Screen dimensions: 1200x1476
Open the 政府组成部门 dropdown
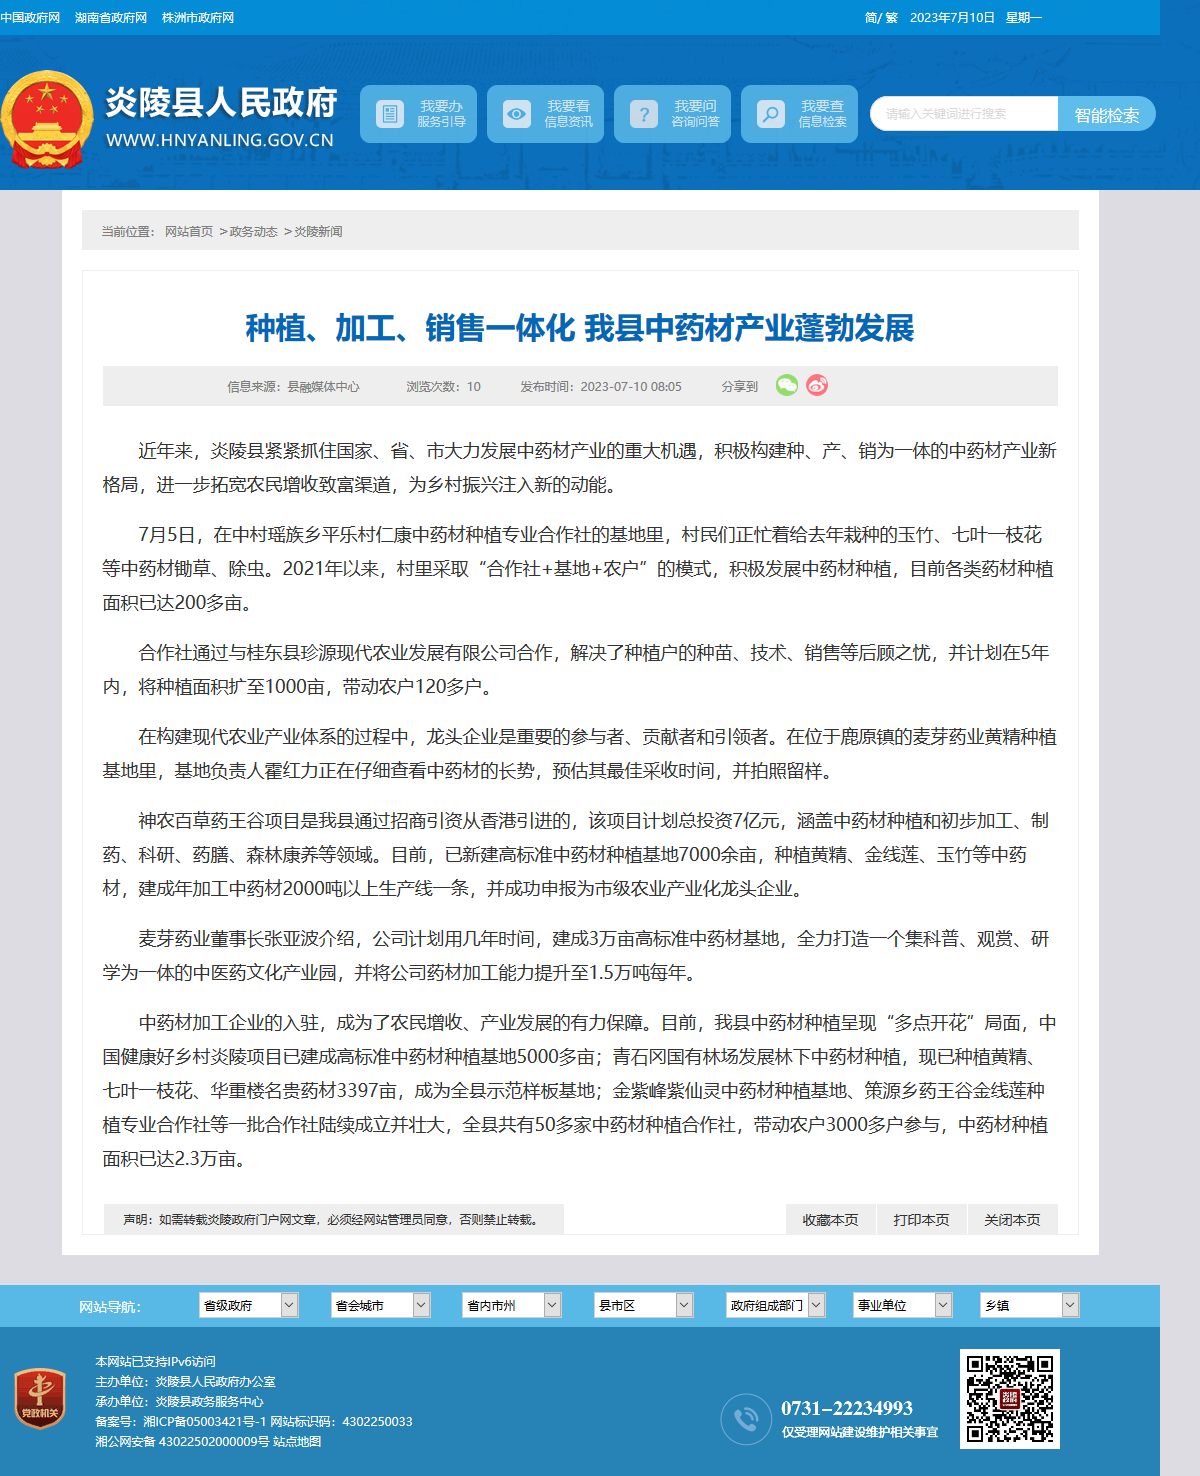(776, 1305)
